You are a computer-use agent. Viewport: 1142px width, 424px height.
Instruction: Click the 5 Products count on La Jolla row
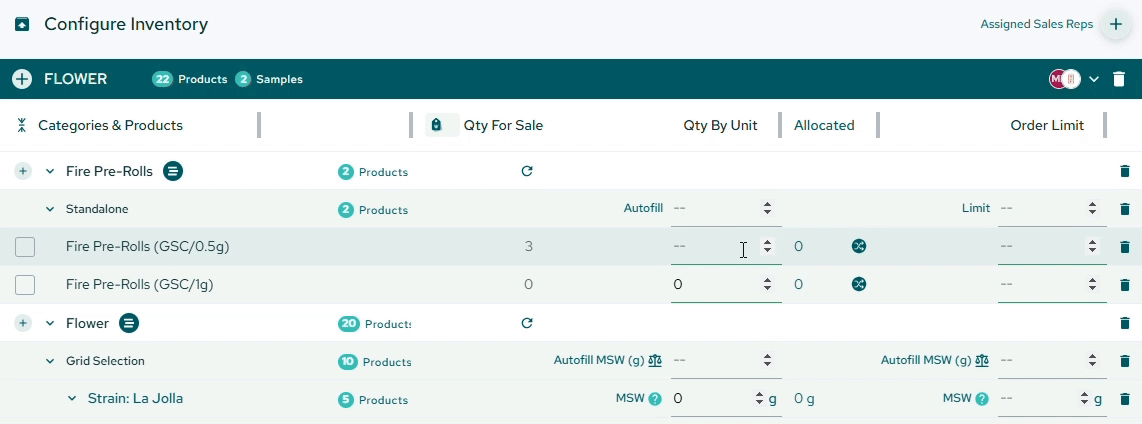click(x=373, y=399)
